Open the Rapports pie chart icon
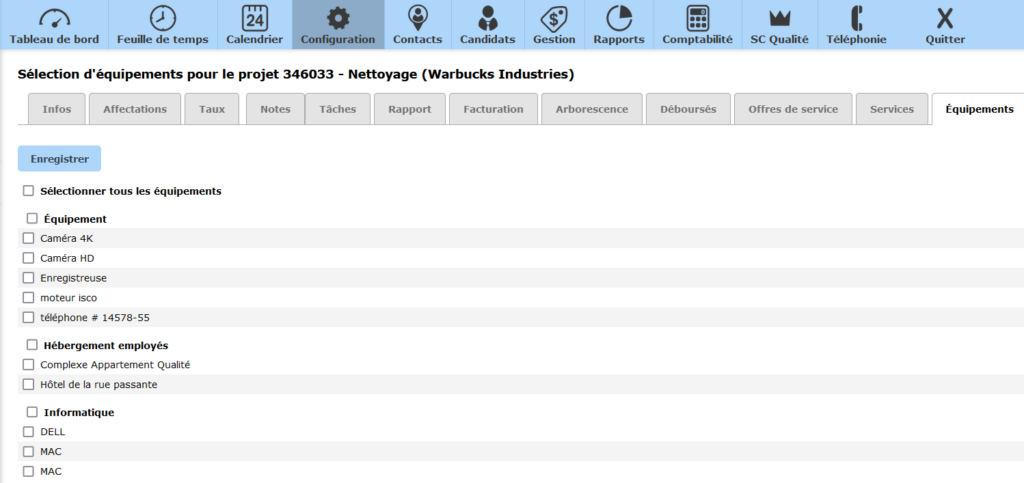 click(619, 18)
